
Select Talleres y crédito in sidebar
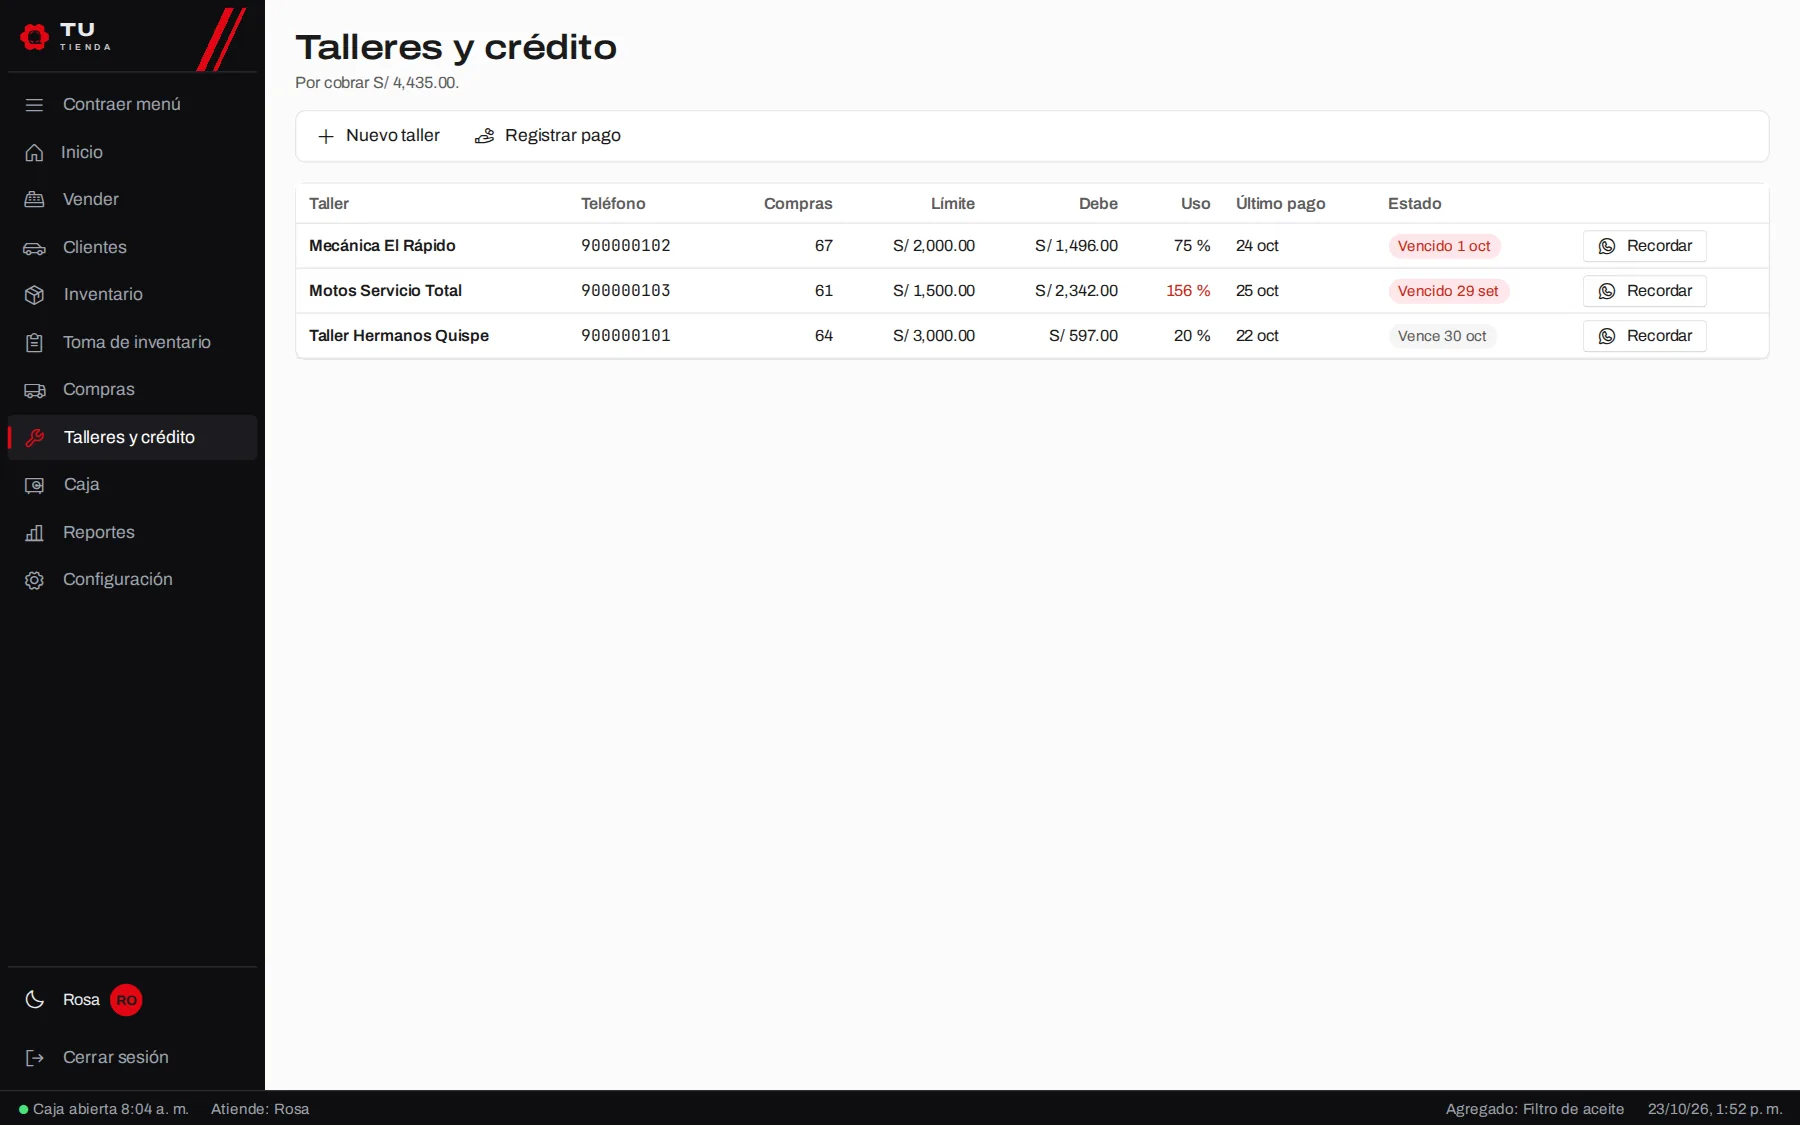coord(132,437)
